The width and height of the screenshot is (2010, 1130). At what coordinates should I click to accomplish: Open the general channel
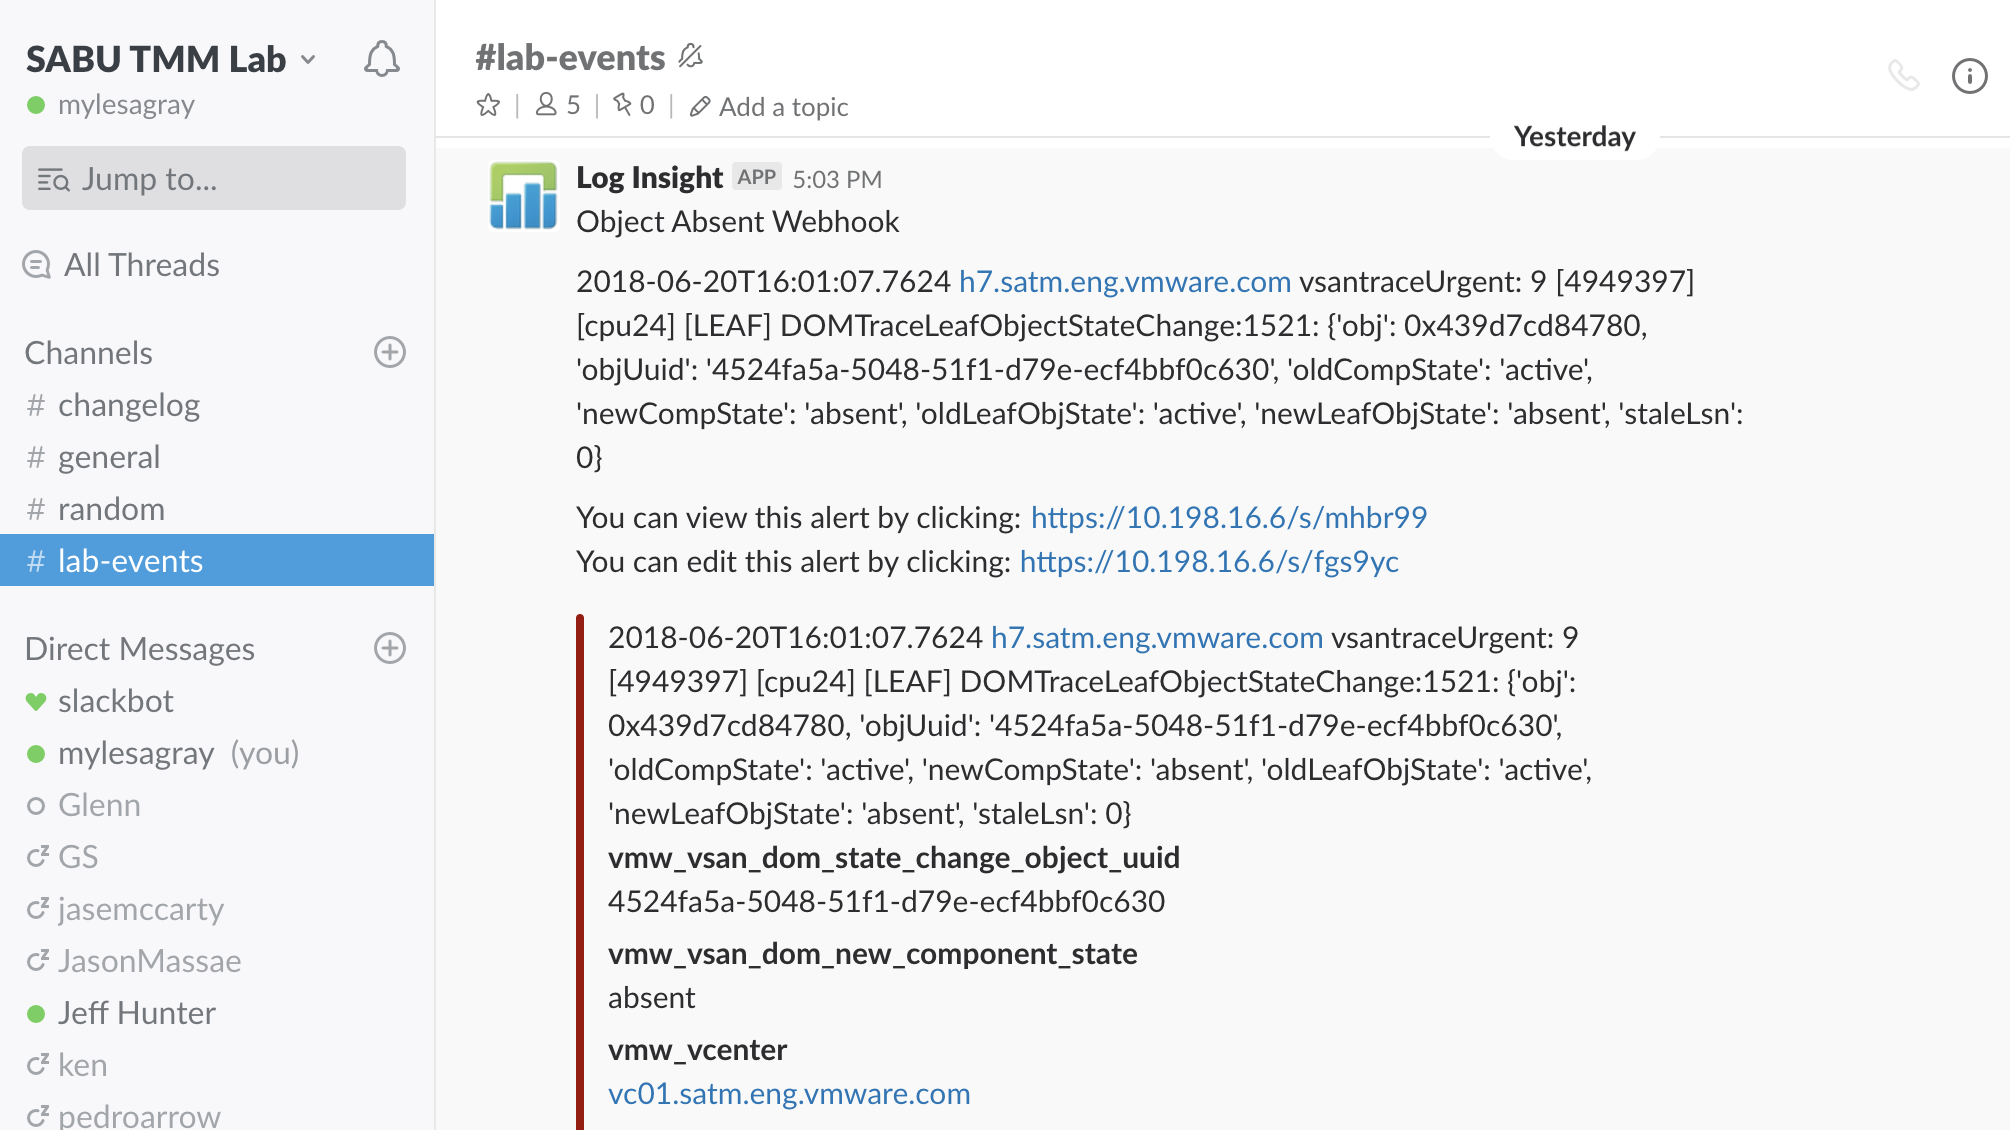(x=108, y=457)
